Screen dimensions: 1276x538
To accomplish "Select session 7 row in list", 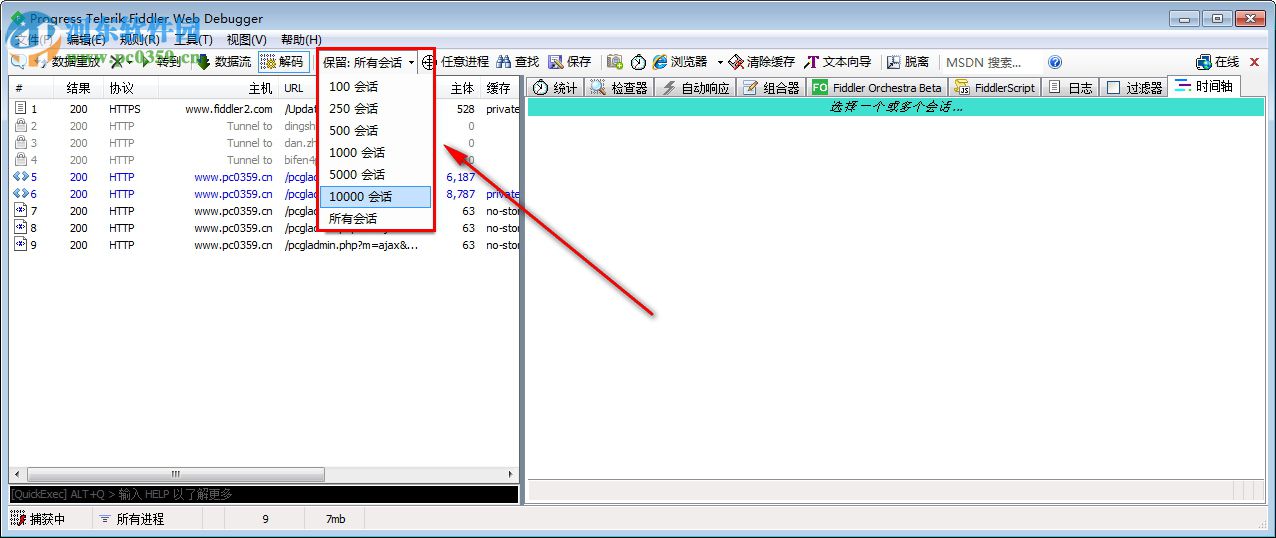I will 264,211.
